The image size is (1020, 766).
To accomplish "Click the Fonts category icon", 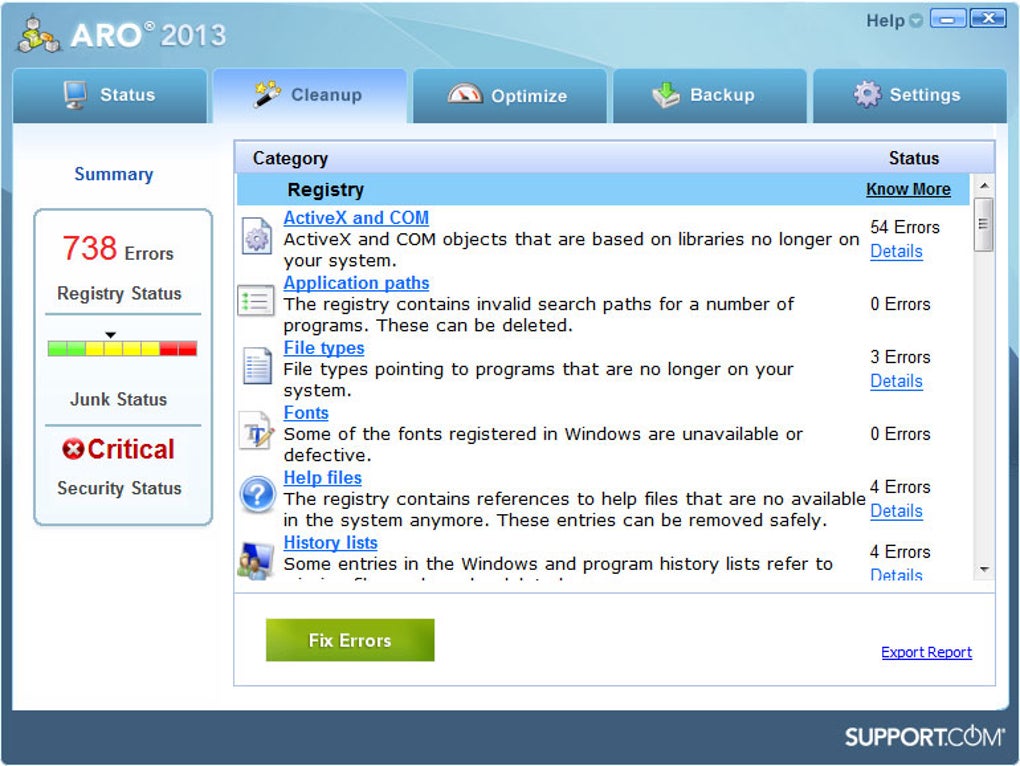I will (x=256, y=430).
